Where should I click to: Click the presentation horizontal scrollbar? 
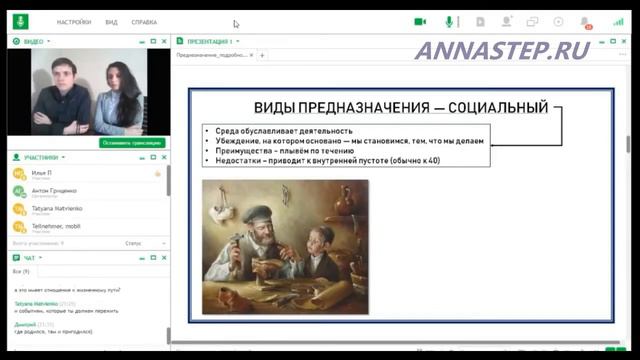coord(395,342)
